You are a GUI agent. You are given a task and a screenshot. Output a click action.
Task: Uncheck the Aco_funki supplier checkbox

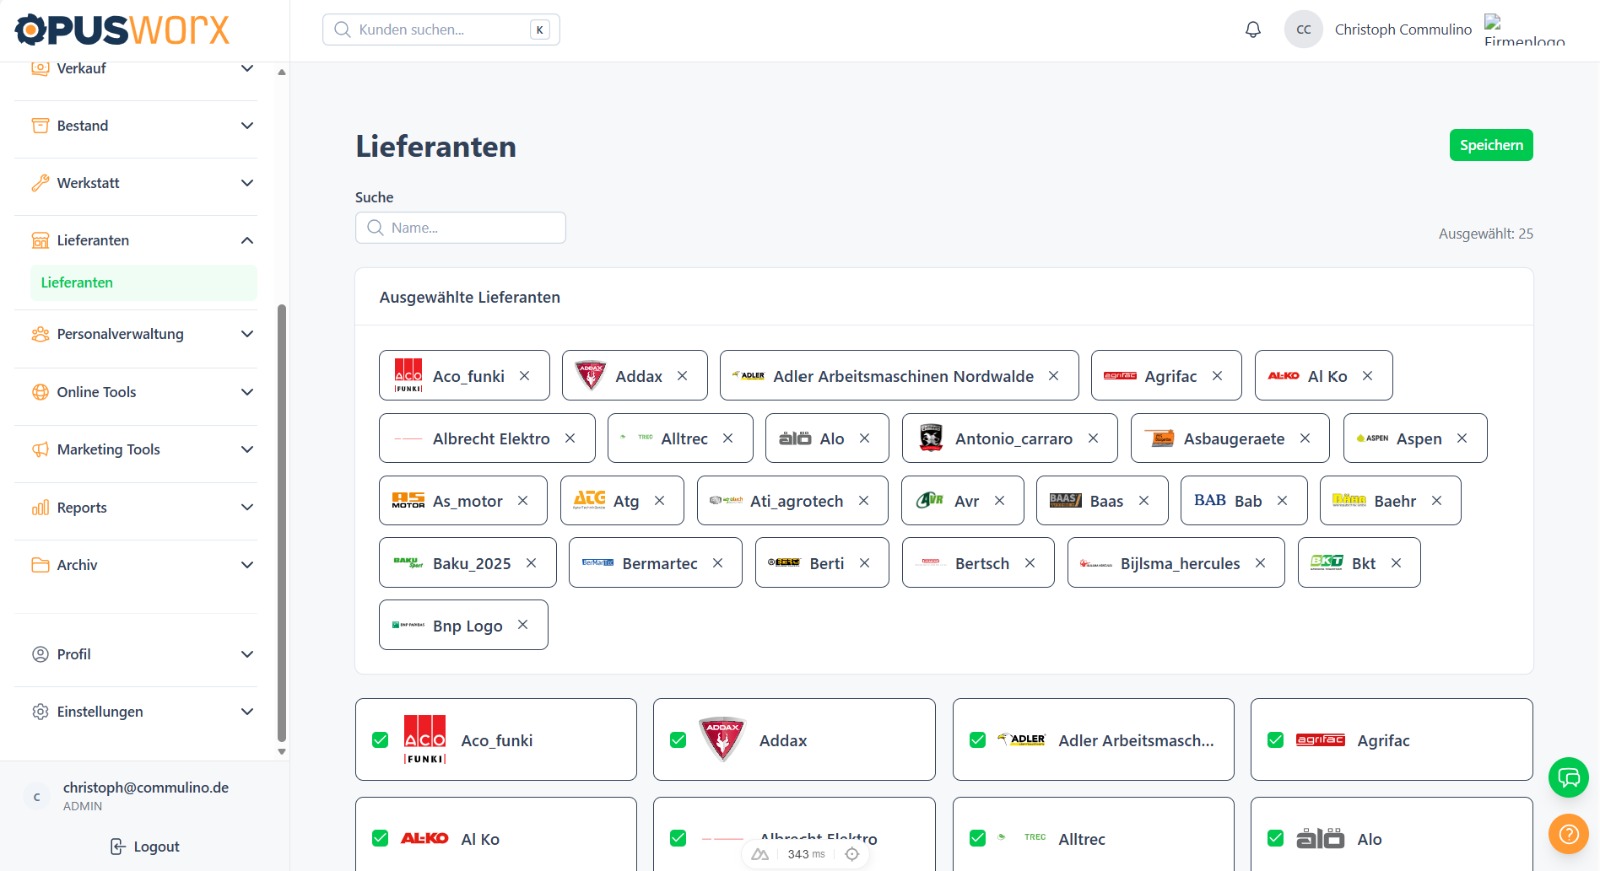(380, 740)
